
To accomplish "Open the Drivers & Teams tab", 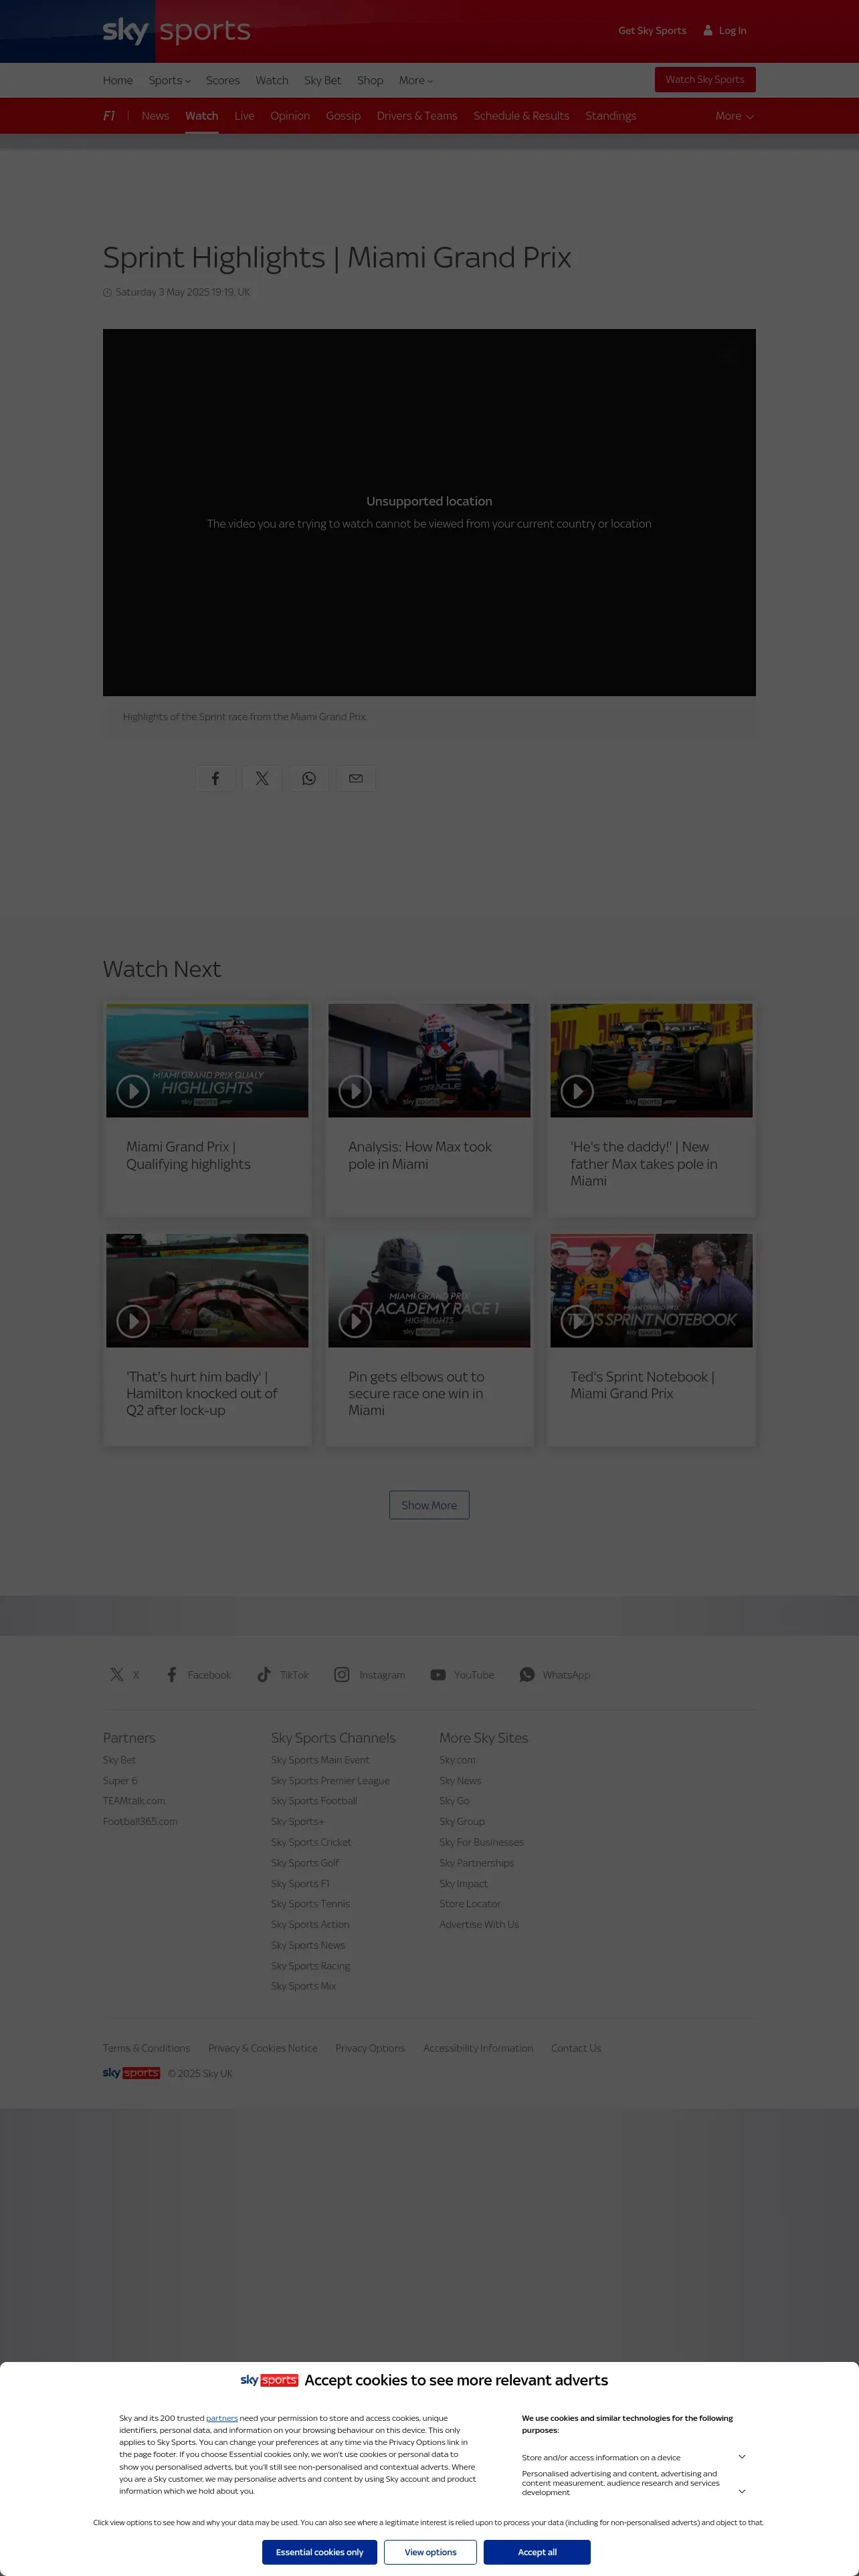I will (417, 116).
